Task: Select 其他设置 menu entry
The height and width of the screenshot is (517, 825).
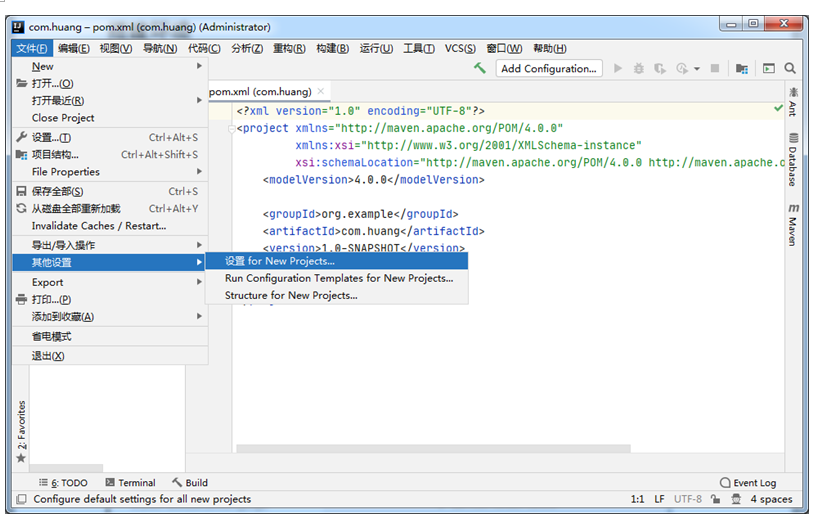Action: [110, 262]
